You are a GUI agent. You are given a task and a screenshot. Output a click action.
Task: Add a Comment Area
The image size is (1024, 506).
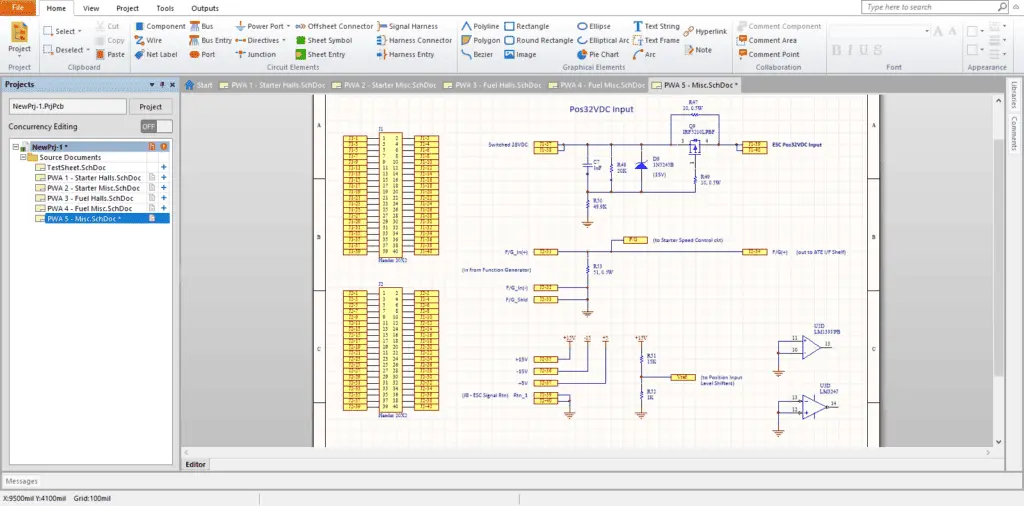click(766, 40)
